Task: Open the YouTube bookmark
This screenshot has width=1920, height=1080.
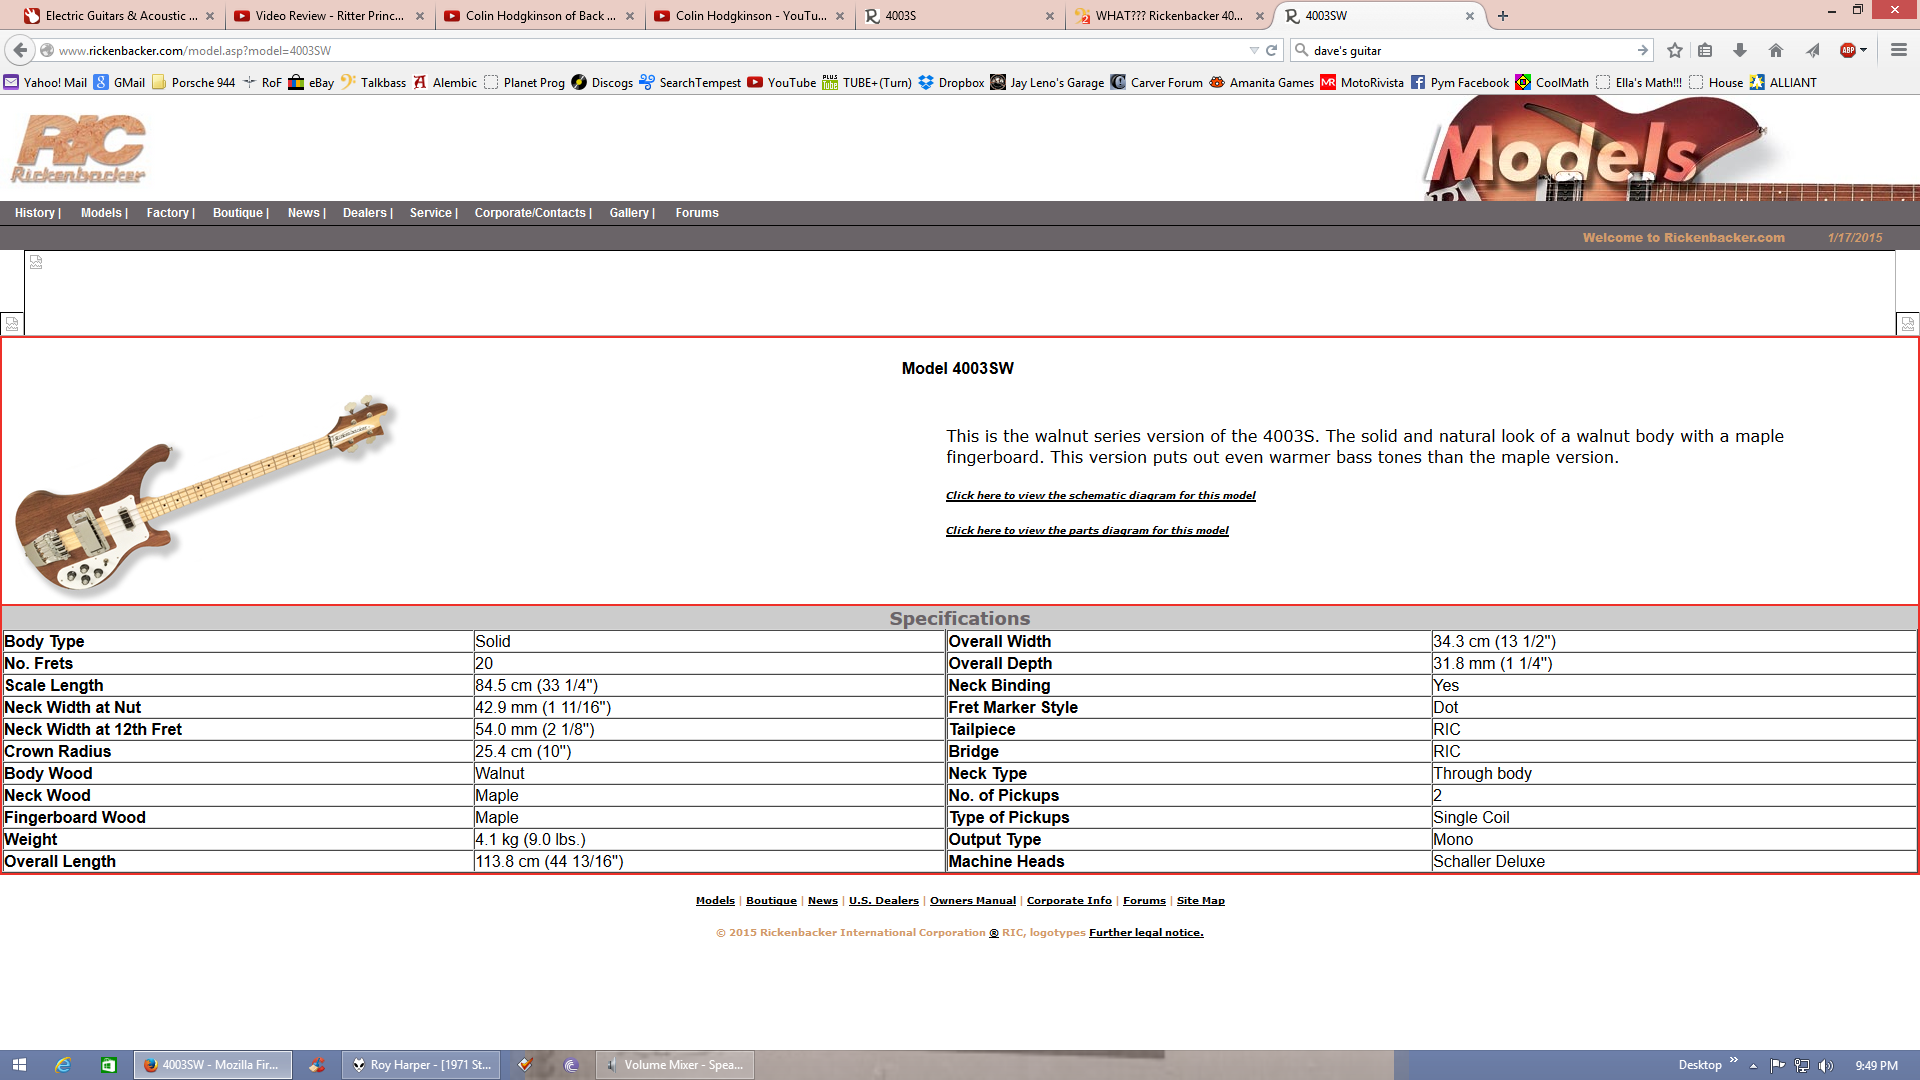Action: [x=782, y=83]
